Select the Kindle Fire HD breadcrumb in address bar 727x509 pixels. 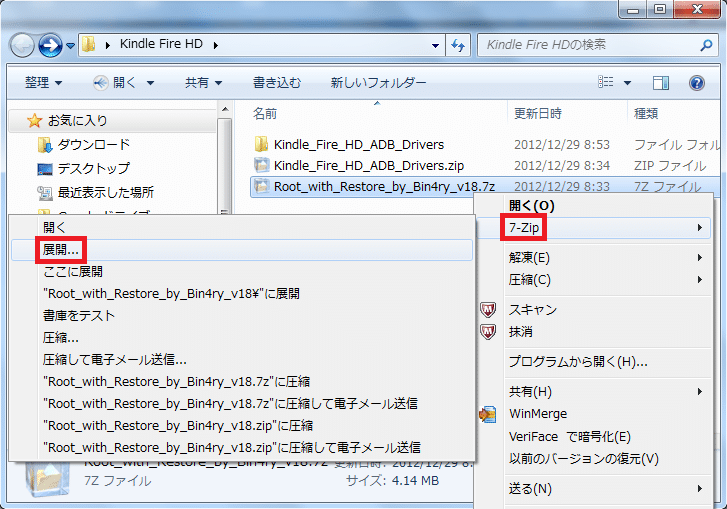[161, 44]
